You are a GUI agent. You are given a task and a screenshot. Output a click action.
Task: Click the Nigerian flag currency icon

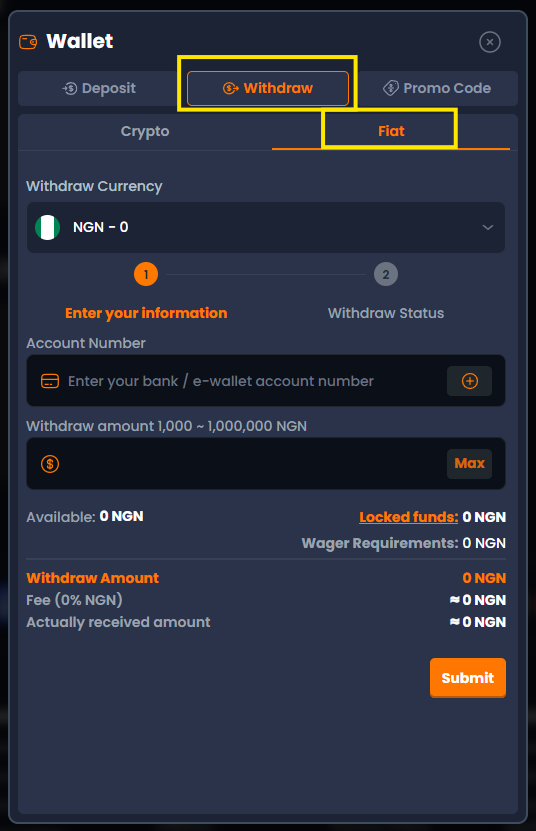point(47,227)
